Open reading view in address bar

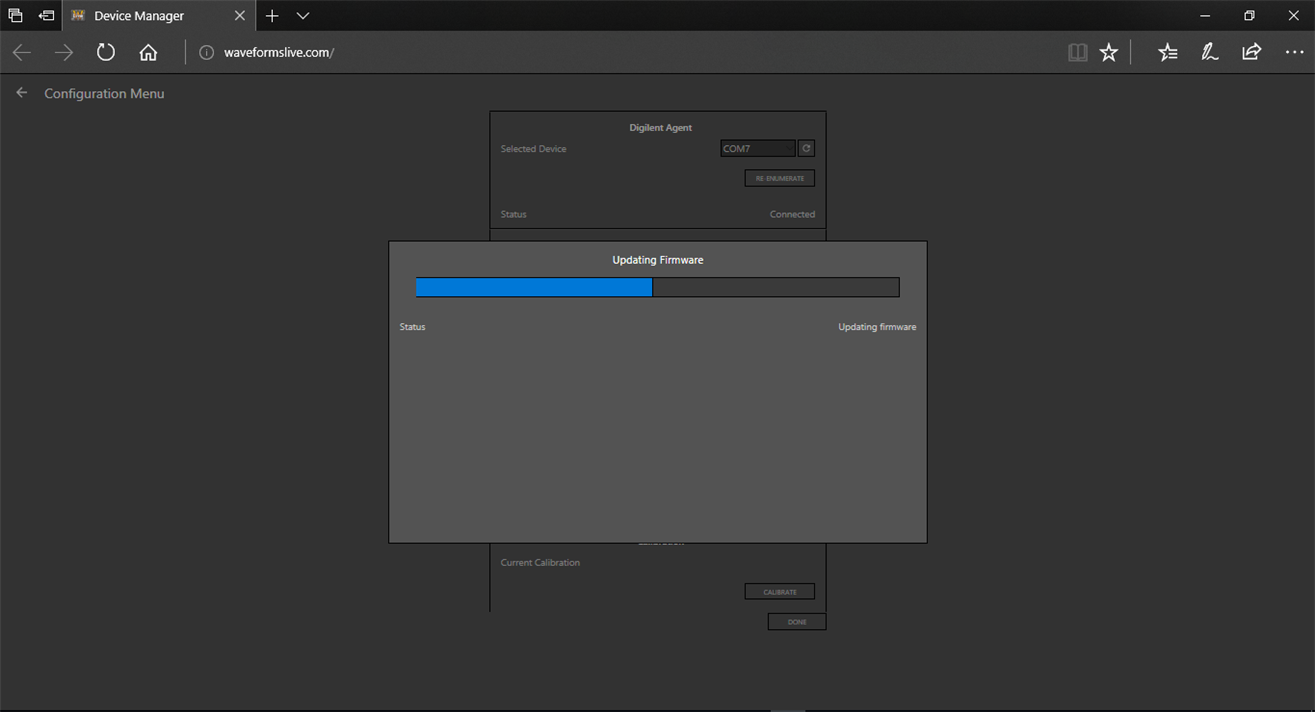pyautogui.click(x=1077, y=53)
